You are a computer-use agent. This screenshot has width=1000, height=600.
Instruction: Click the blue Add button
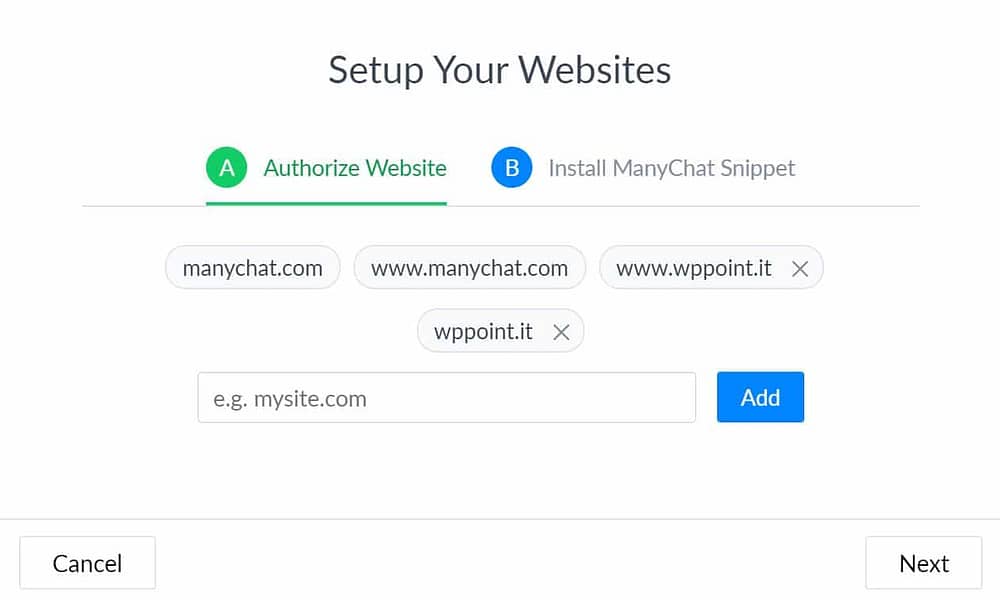tap(760, 397)
